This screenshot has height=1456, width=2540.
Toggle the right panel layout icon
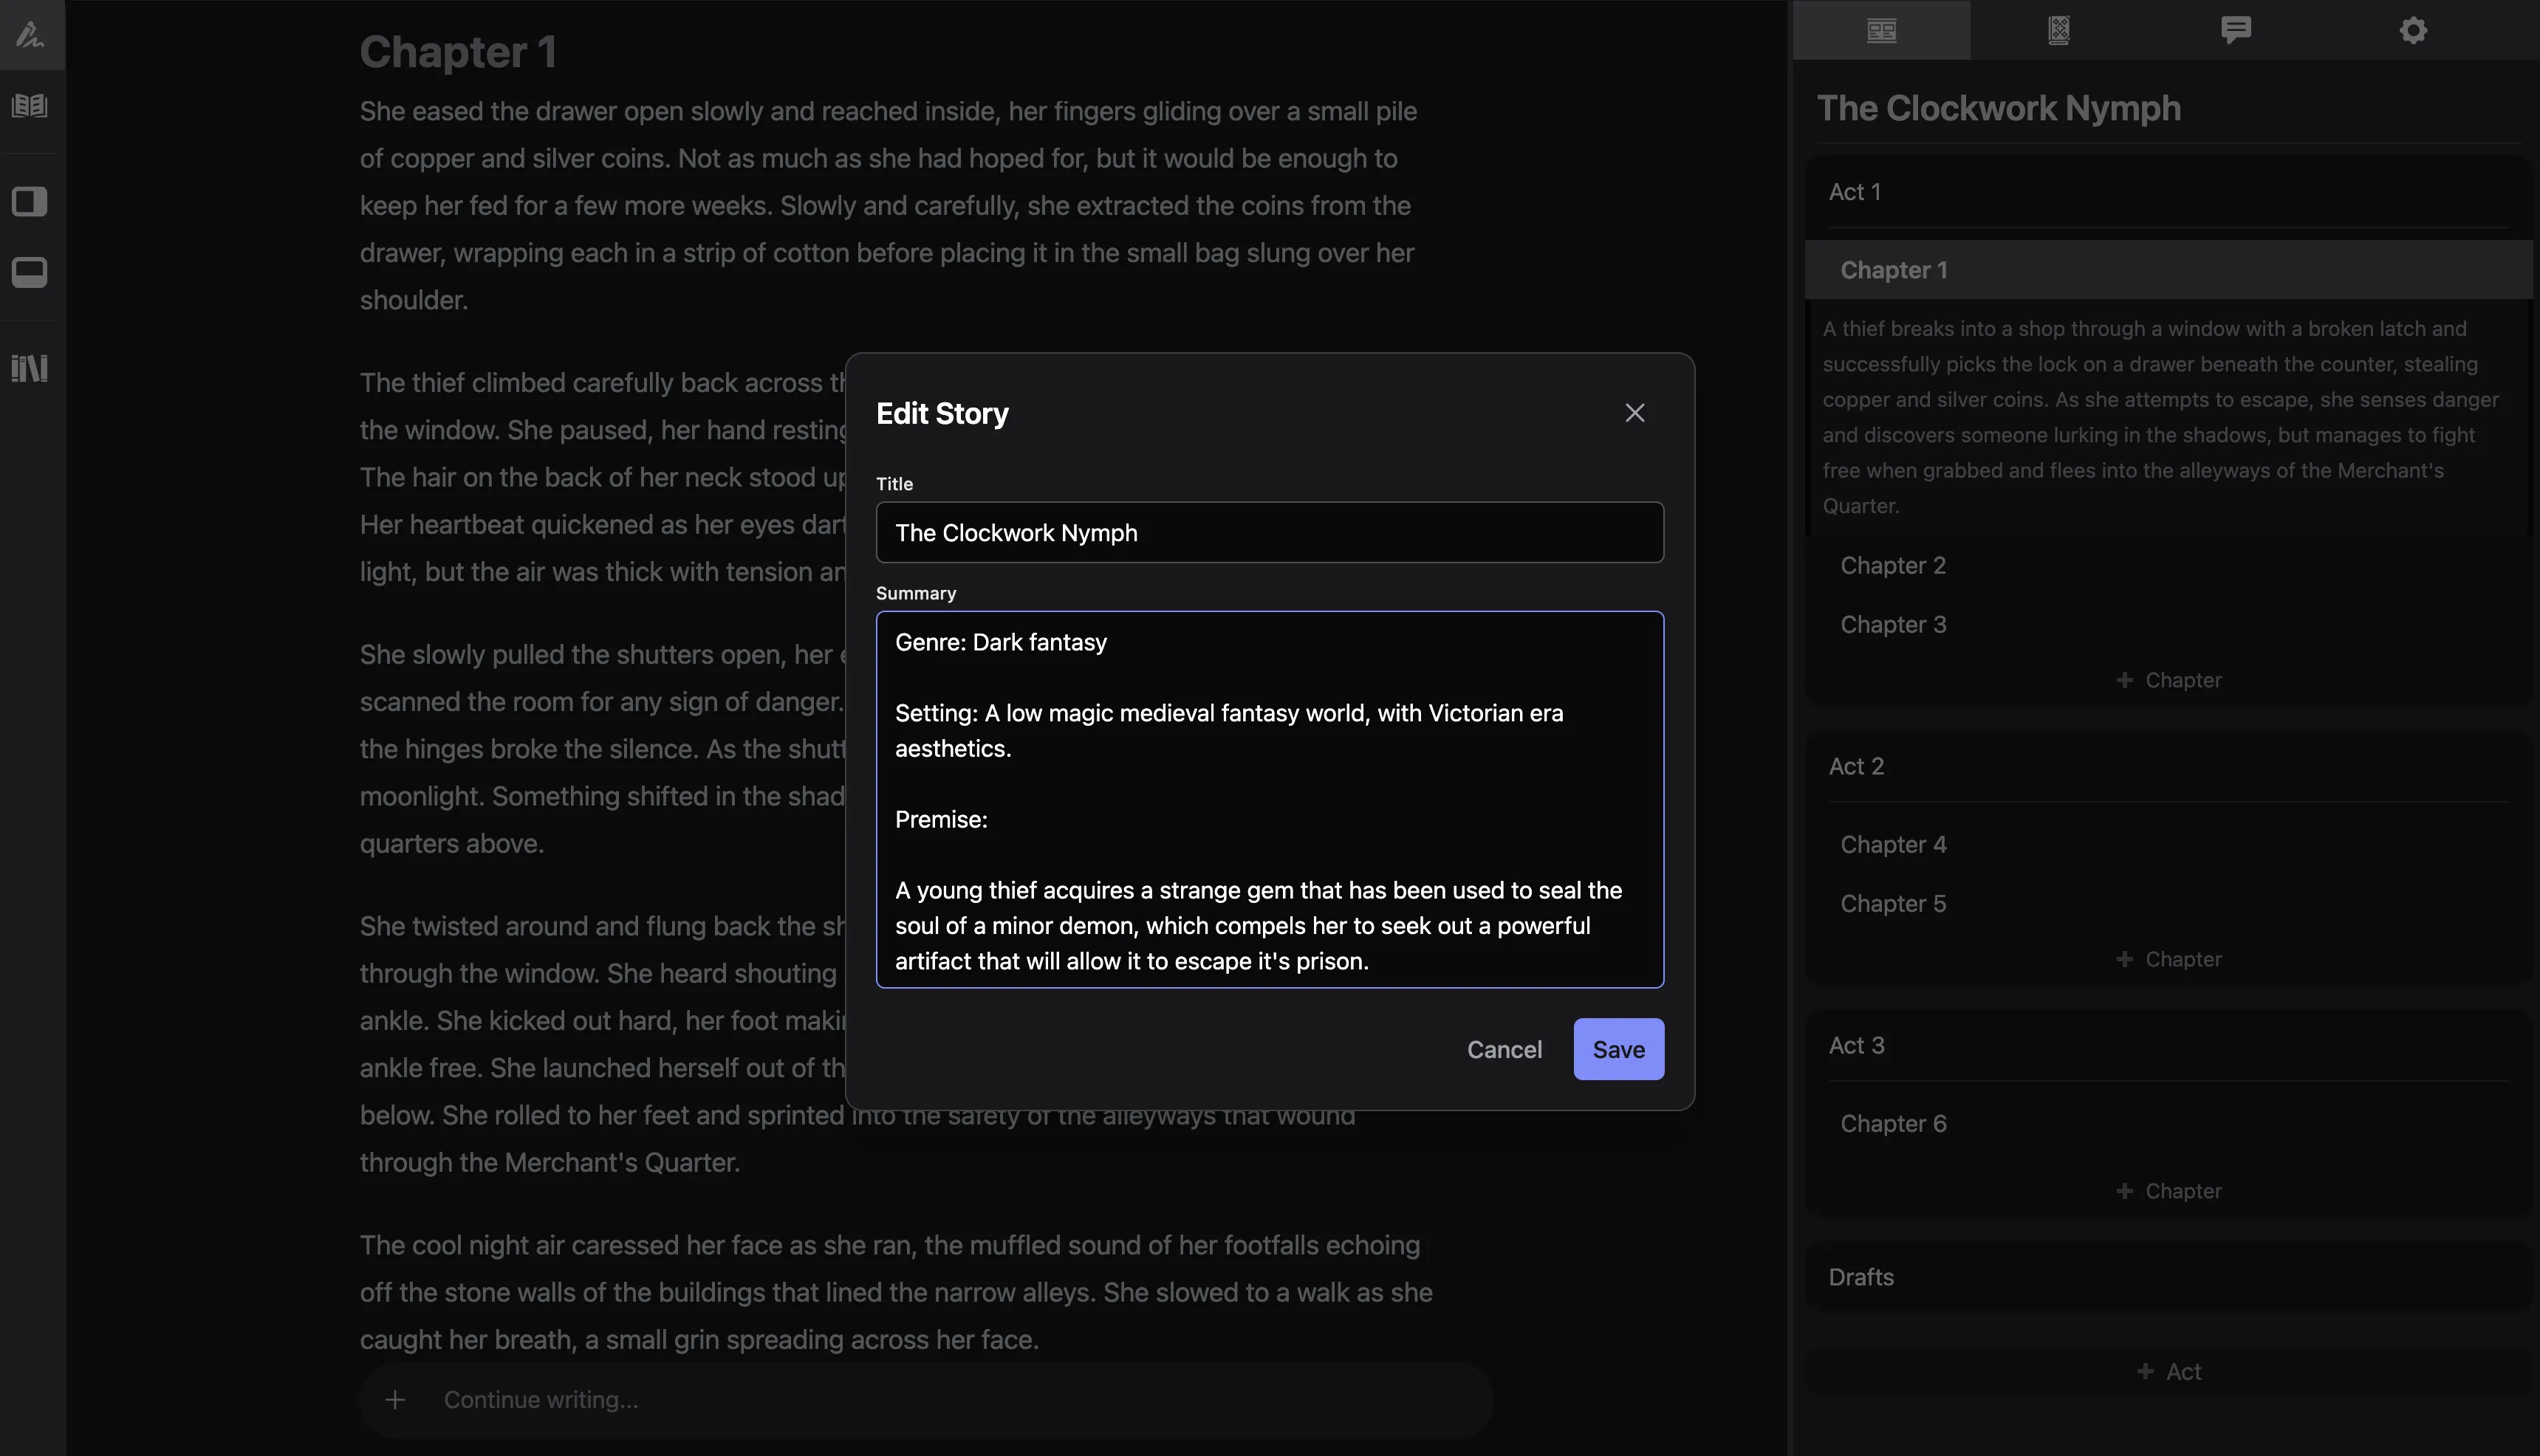(29, 200)
